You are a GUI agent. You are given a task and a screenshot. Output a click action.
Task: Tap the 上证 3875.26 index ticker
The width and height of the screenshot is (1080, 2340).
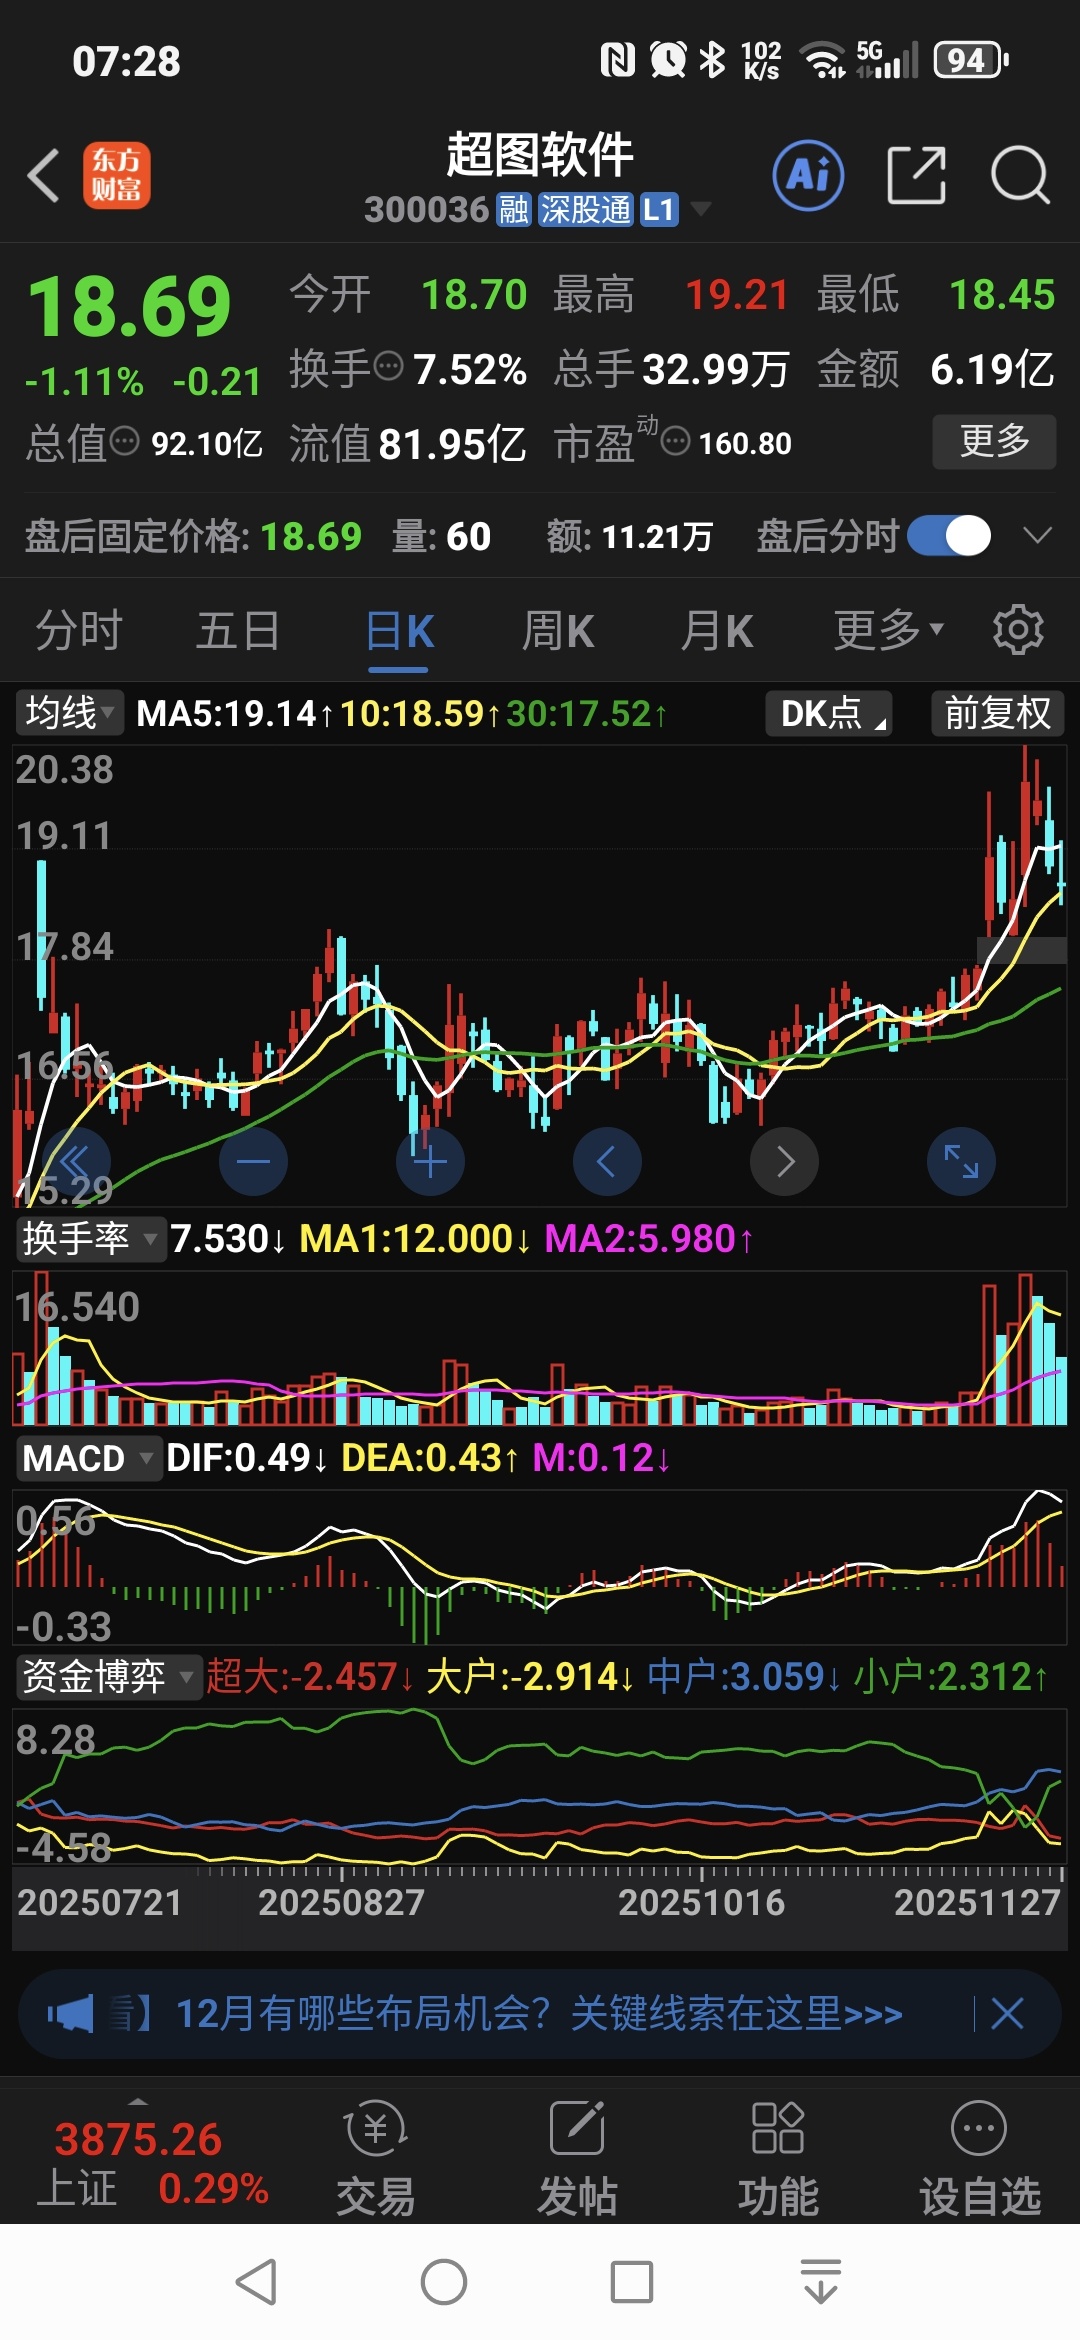tap(152, 2163)
